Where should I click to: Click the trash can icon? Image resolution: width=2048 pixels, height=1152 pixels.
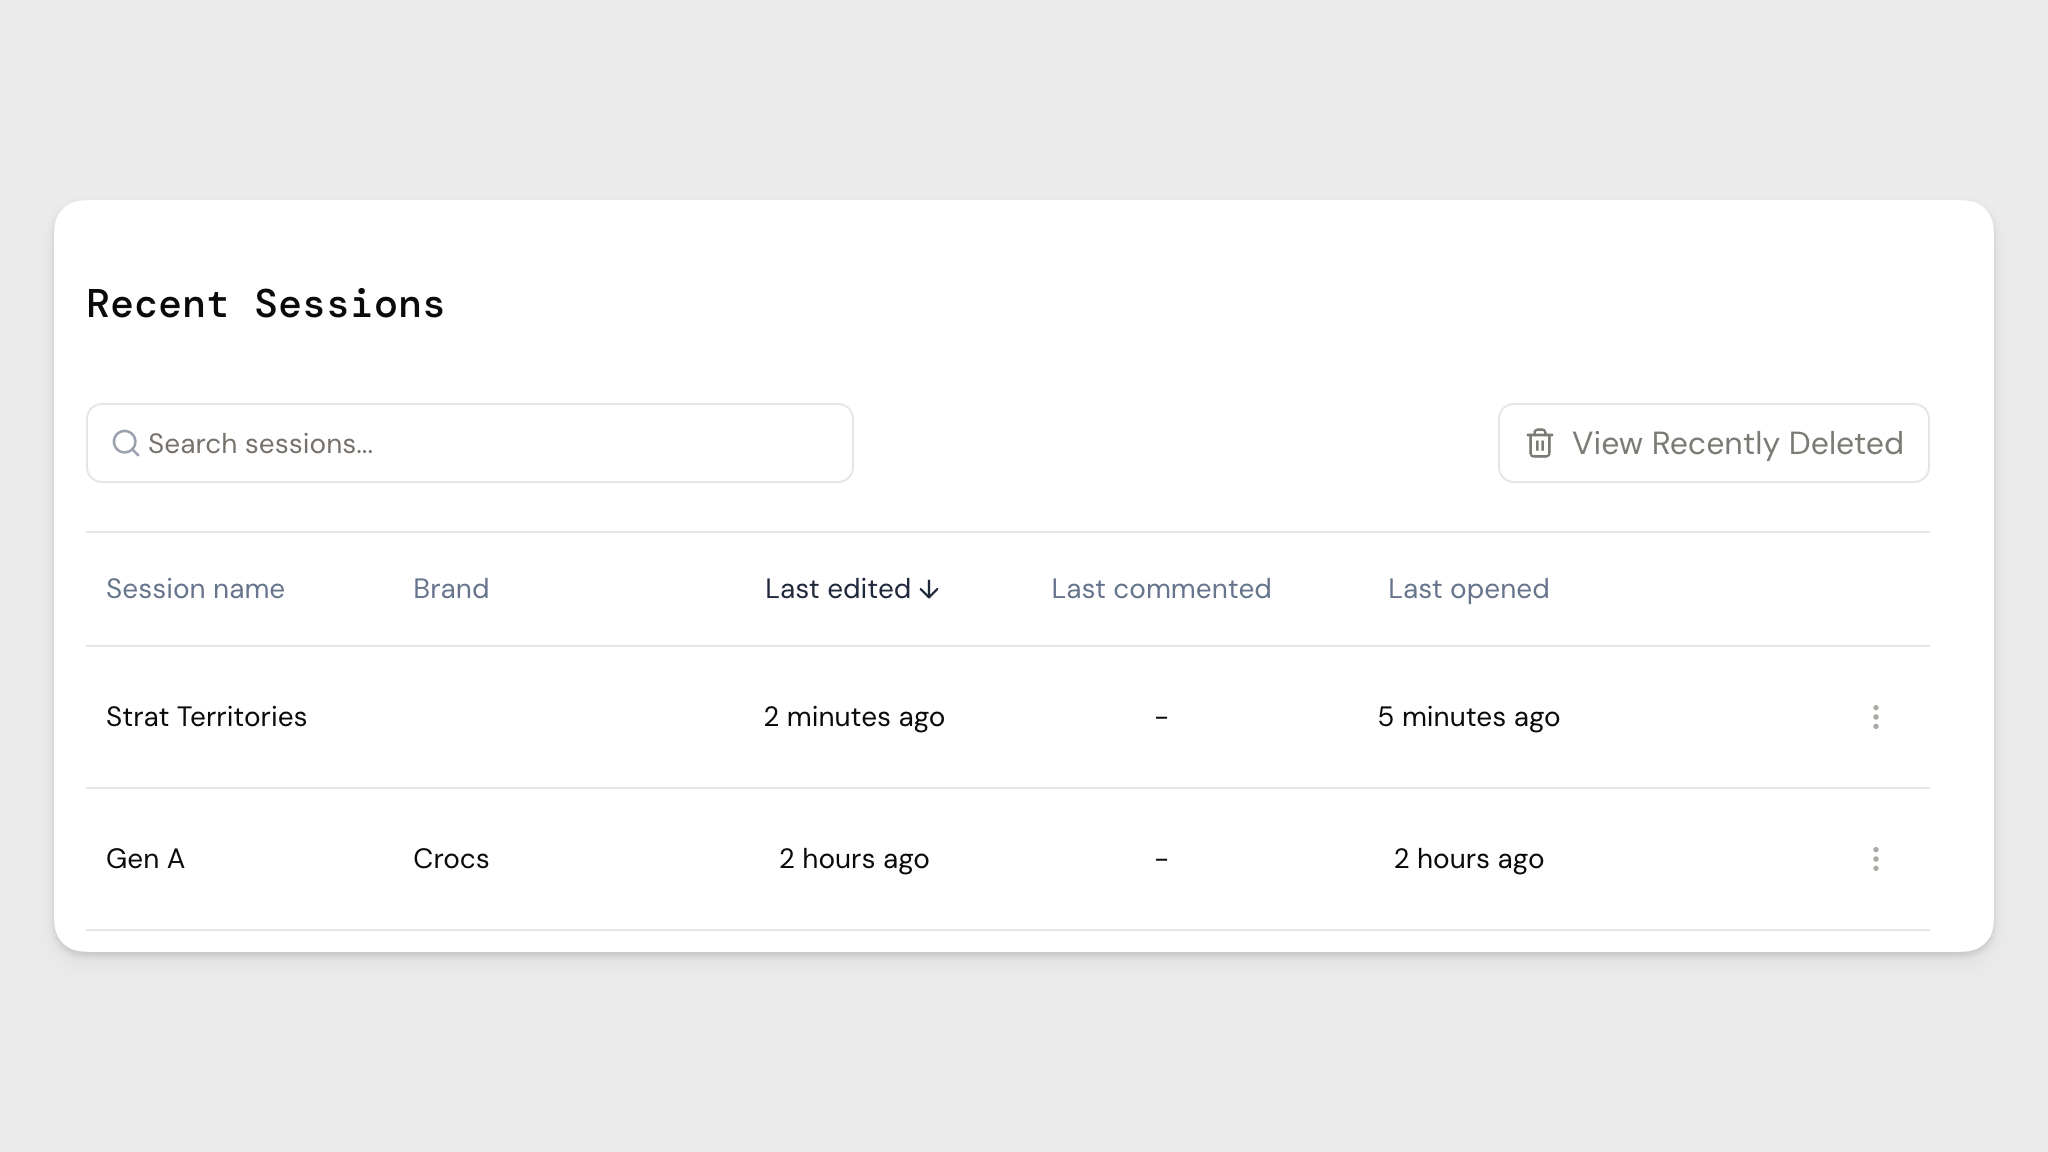[x=1539, y=443]
